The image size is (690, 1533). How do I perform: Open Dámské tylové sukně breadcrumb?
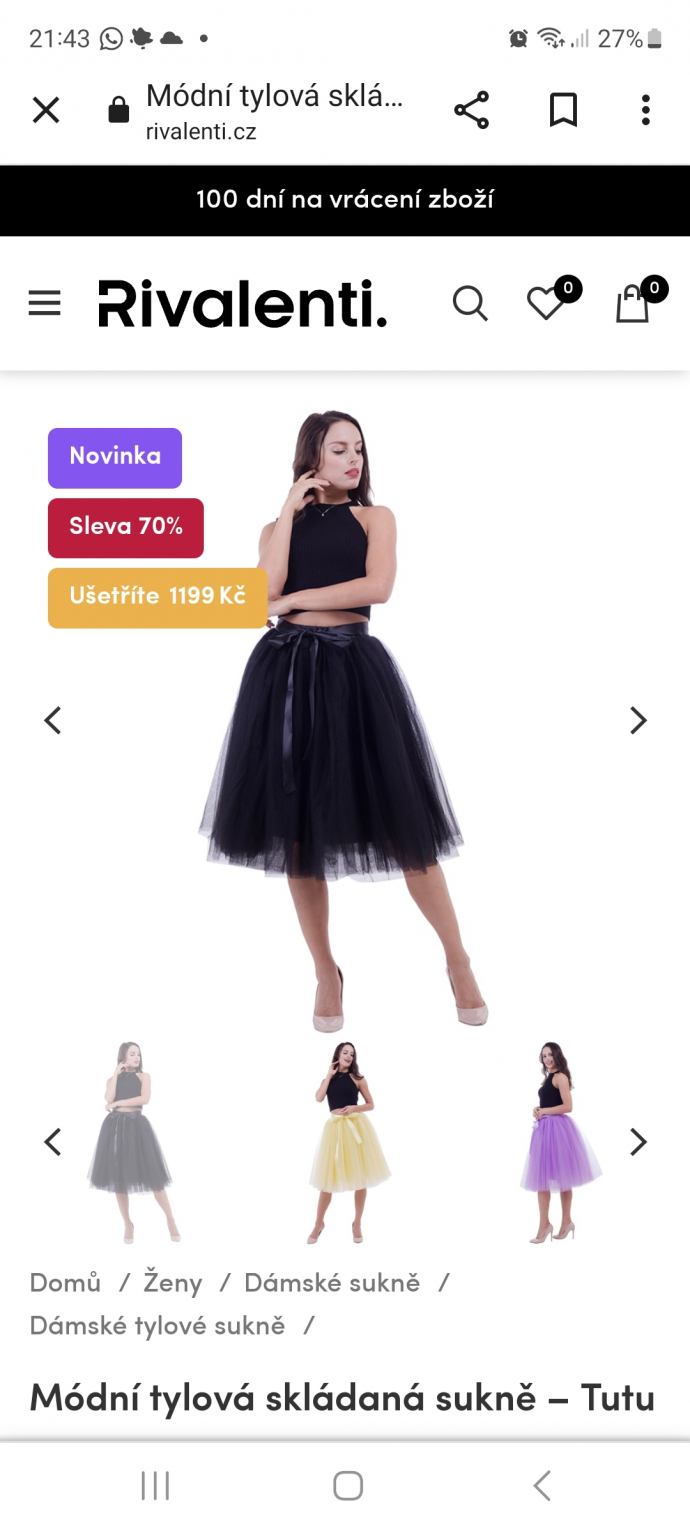click(157, 1325)
